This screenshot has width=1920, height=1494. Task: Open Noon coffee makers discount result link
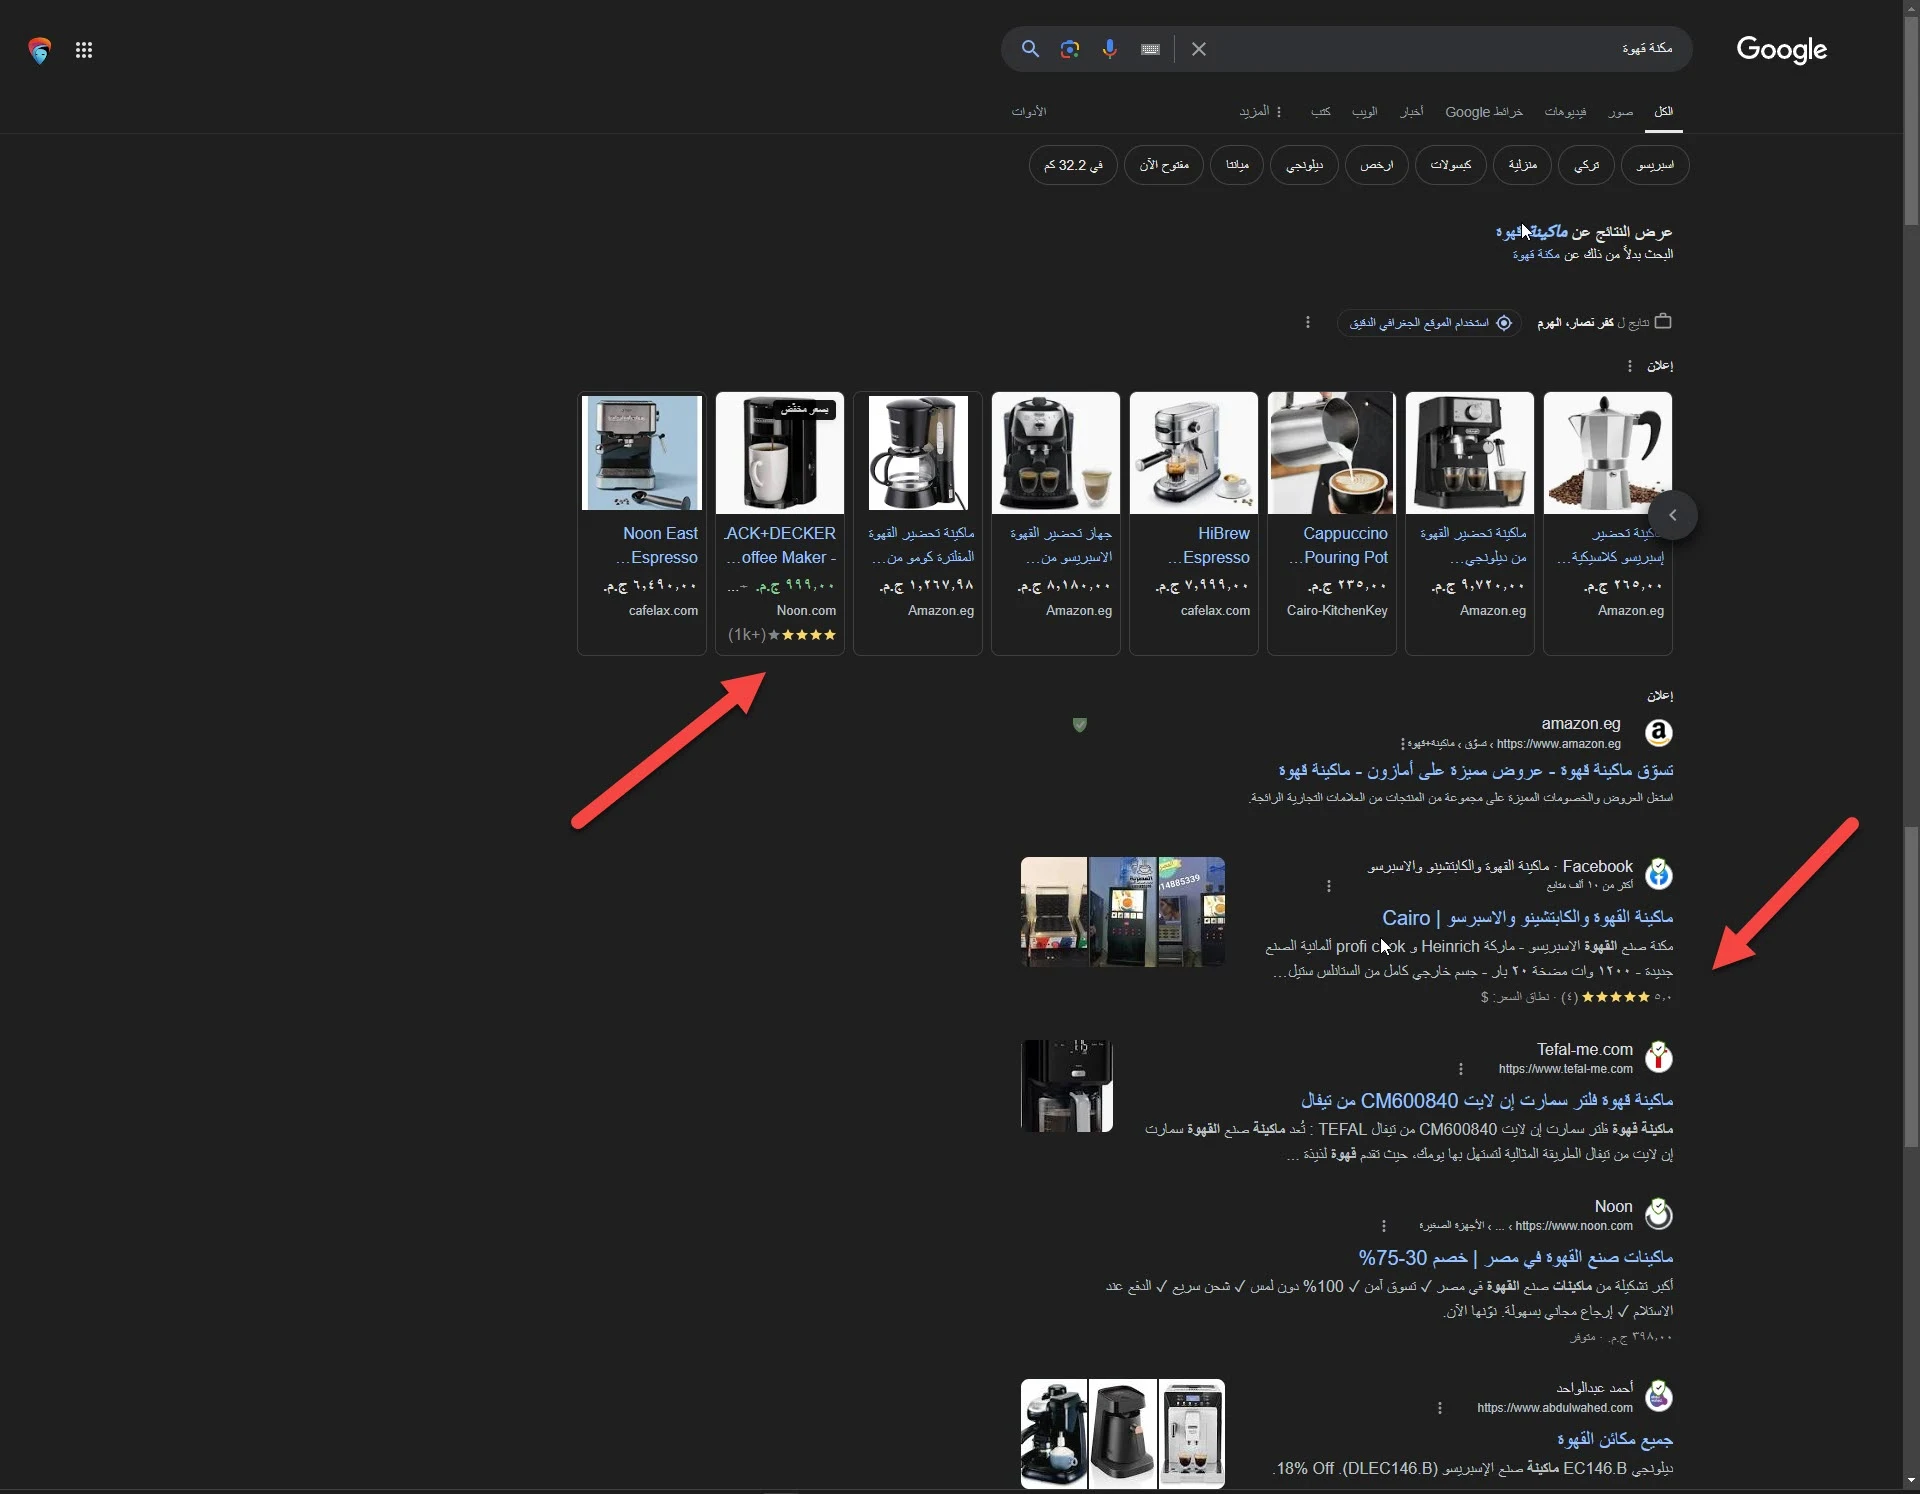pos(1515,1257)
